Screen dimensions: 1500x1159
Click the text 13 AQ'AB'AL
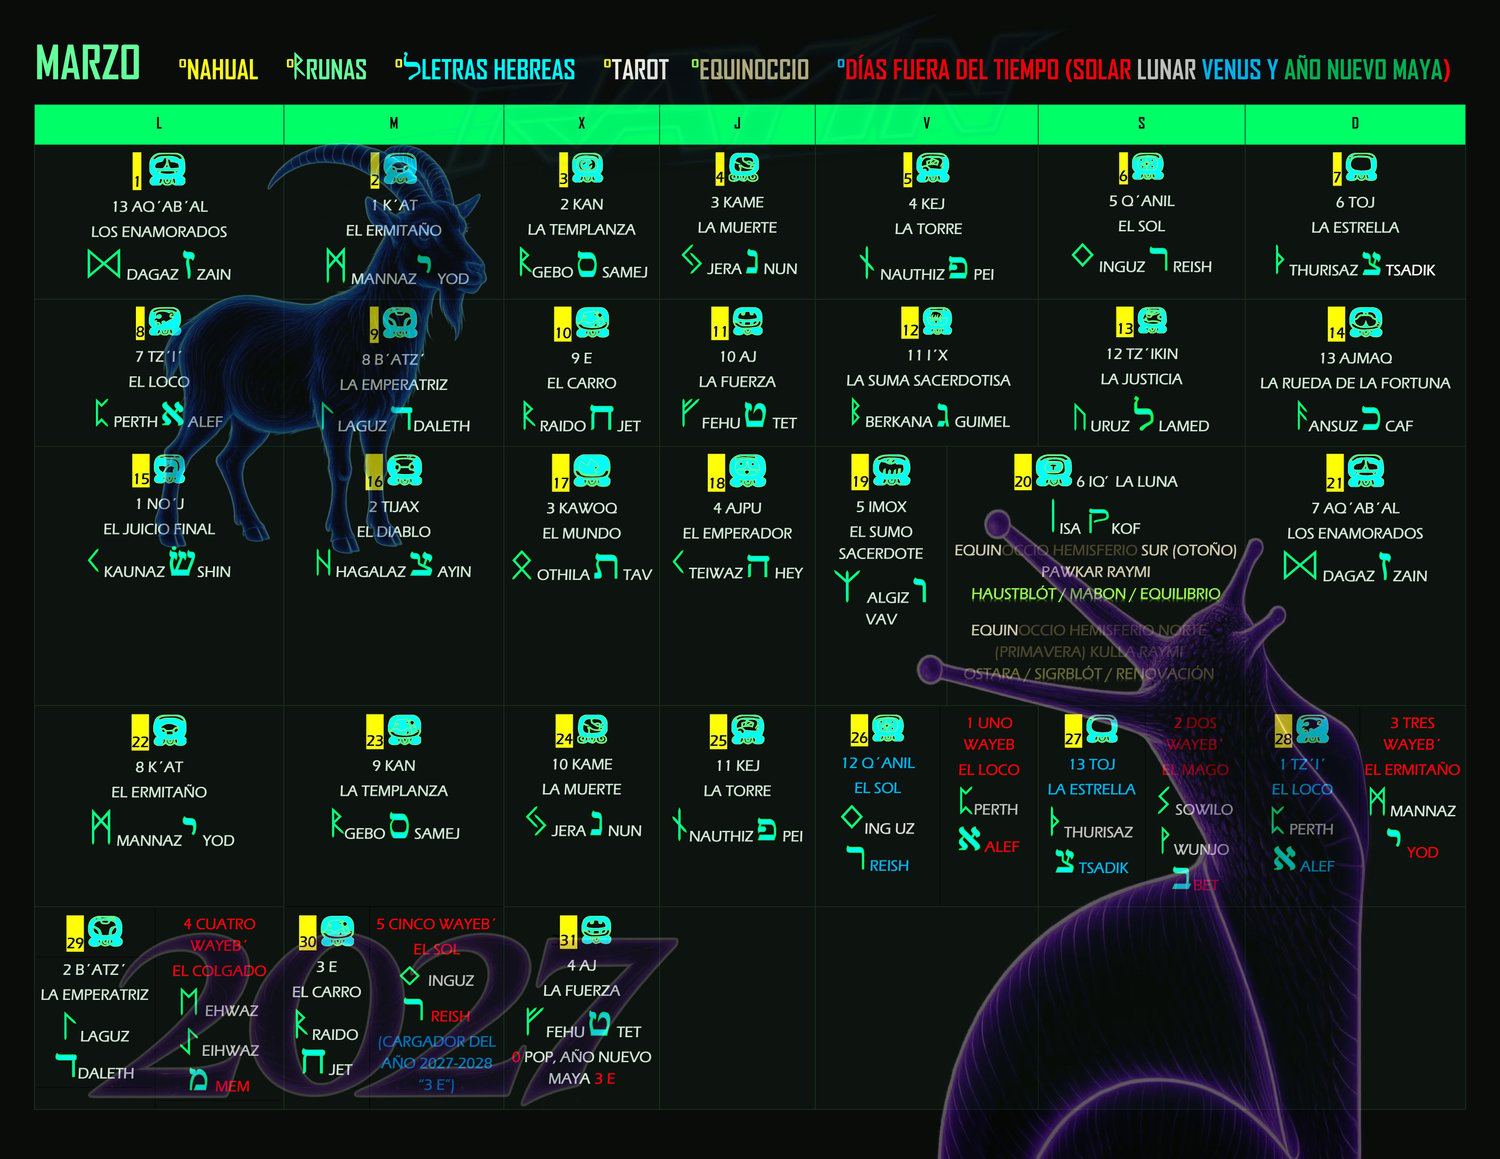[x=160, y=207]
